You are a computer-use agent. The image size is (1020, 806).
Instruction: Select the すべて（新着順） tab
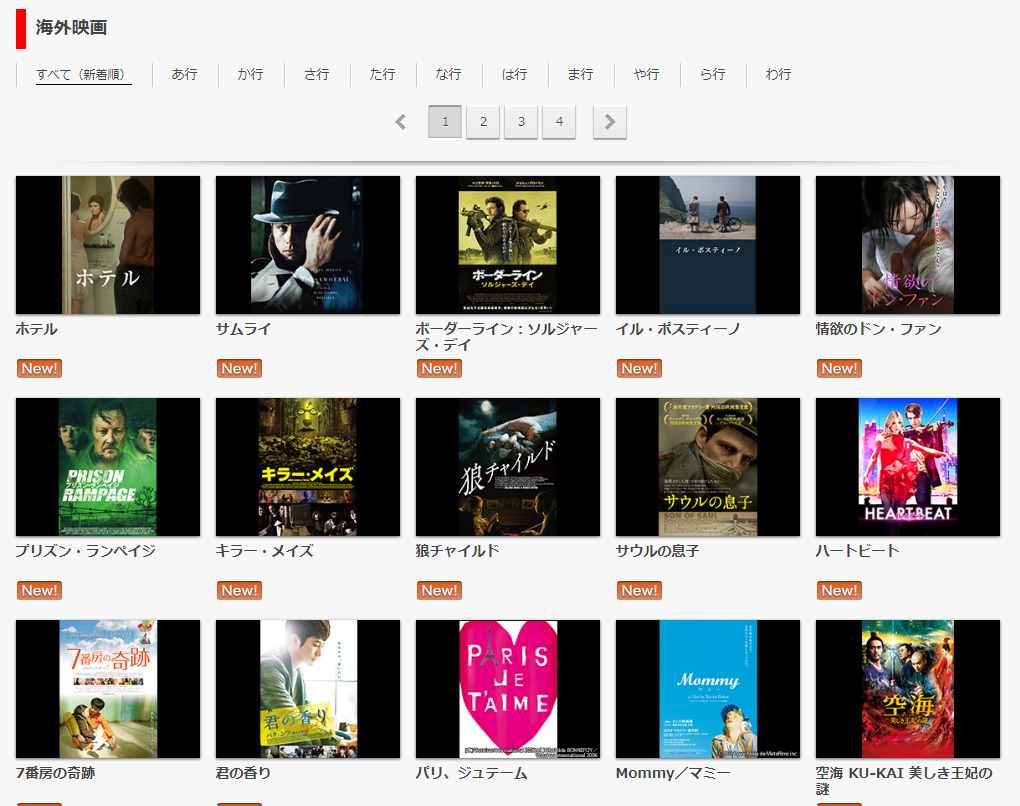click(x=83, y=74)
